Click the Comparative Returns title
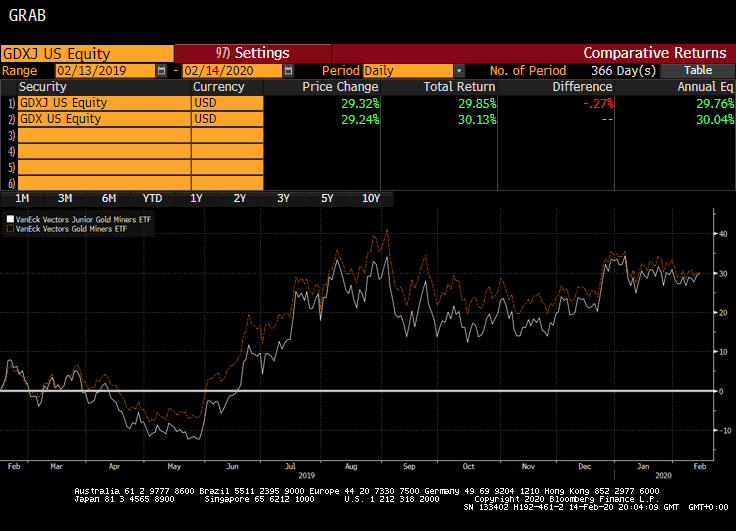This screenshot has width=736, height=531. tap(655, 53)
